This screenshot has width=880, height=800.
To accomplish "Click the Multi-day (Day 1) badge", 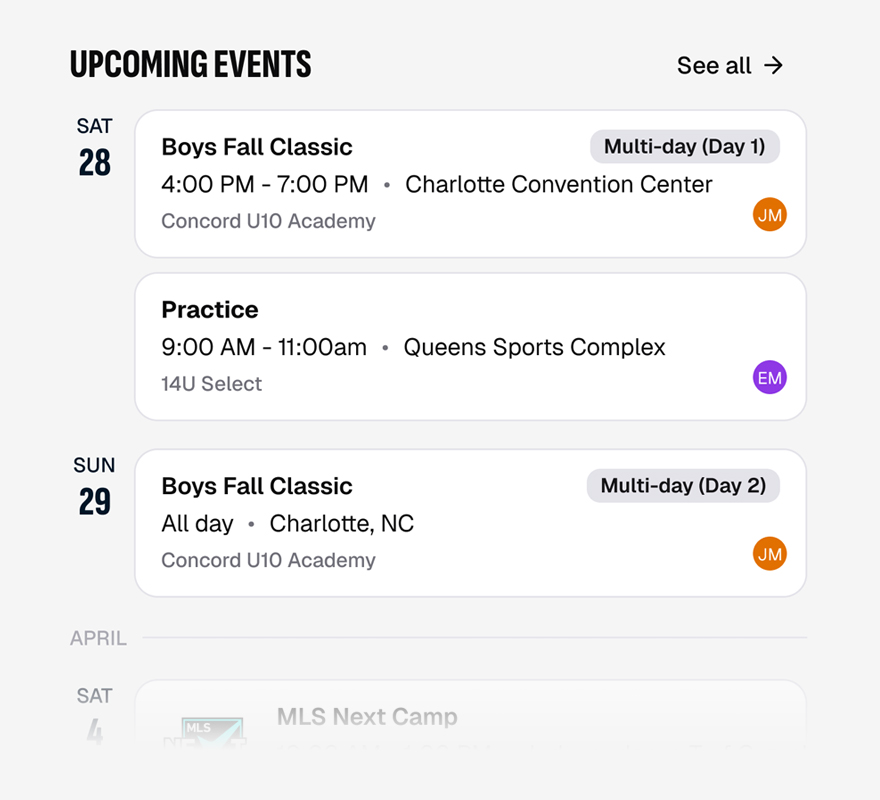I will coord(685,147).
